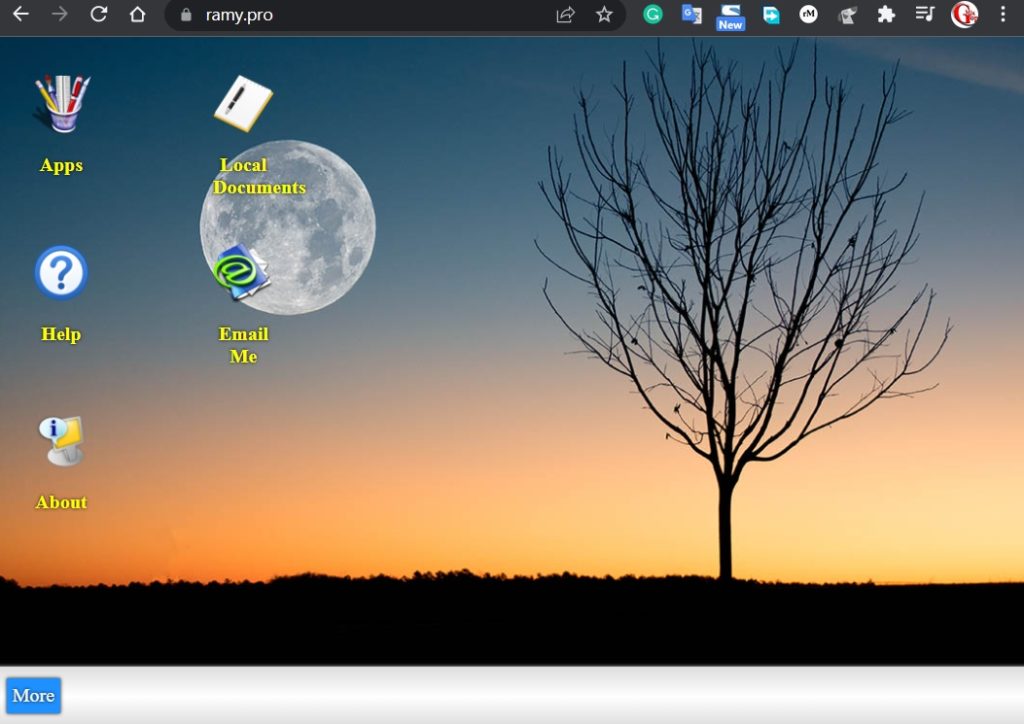Open the Grammarly extension icon
This screenshot has width=1024, height=724.
653,15
